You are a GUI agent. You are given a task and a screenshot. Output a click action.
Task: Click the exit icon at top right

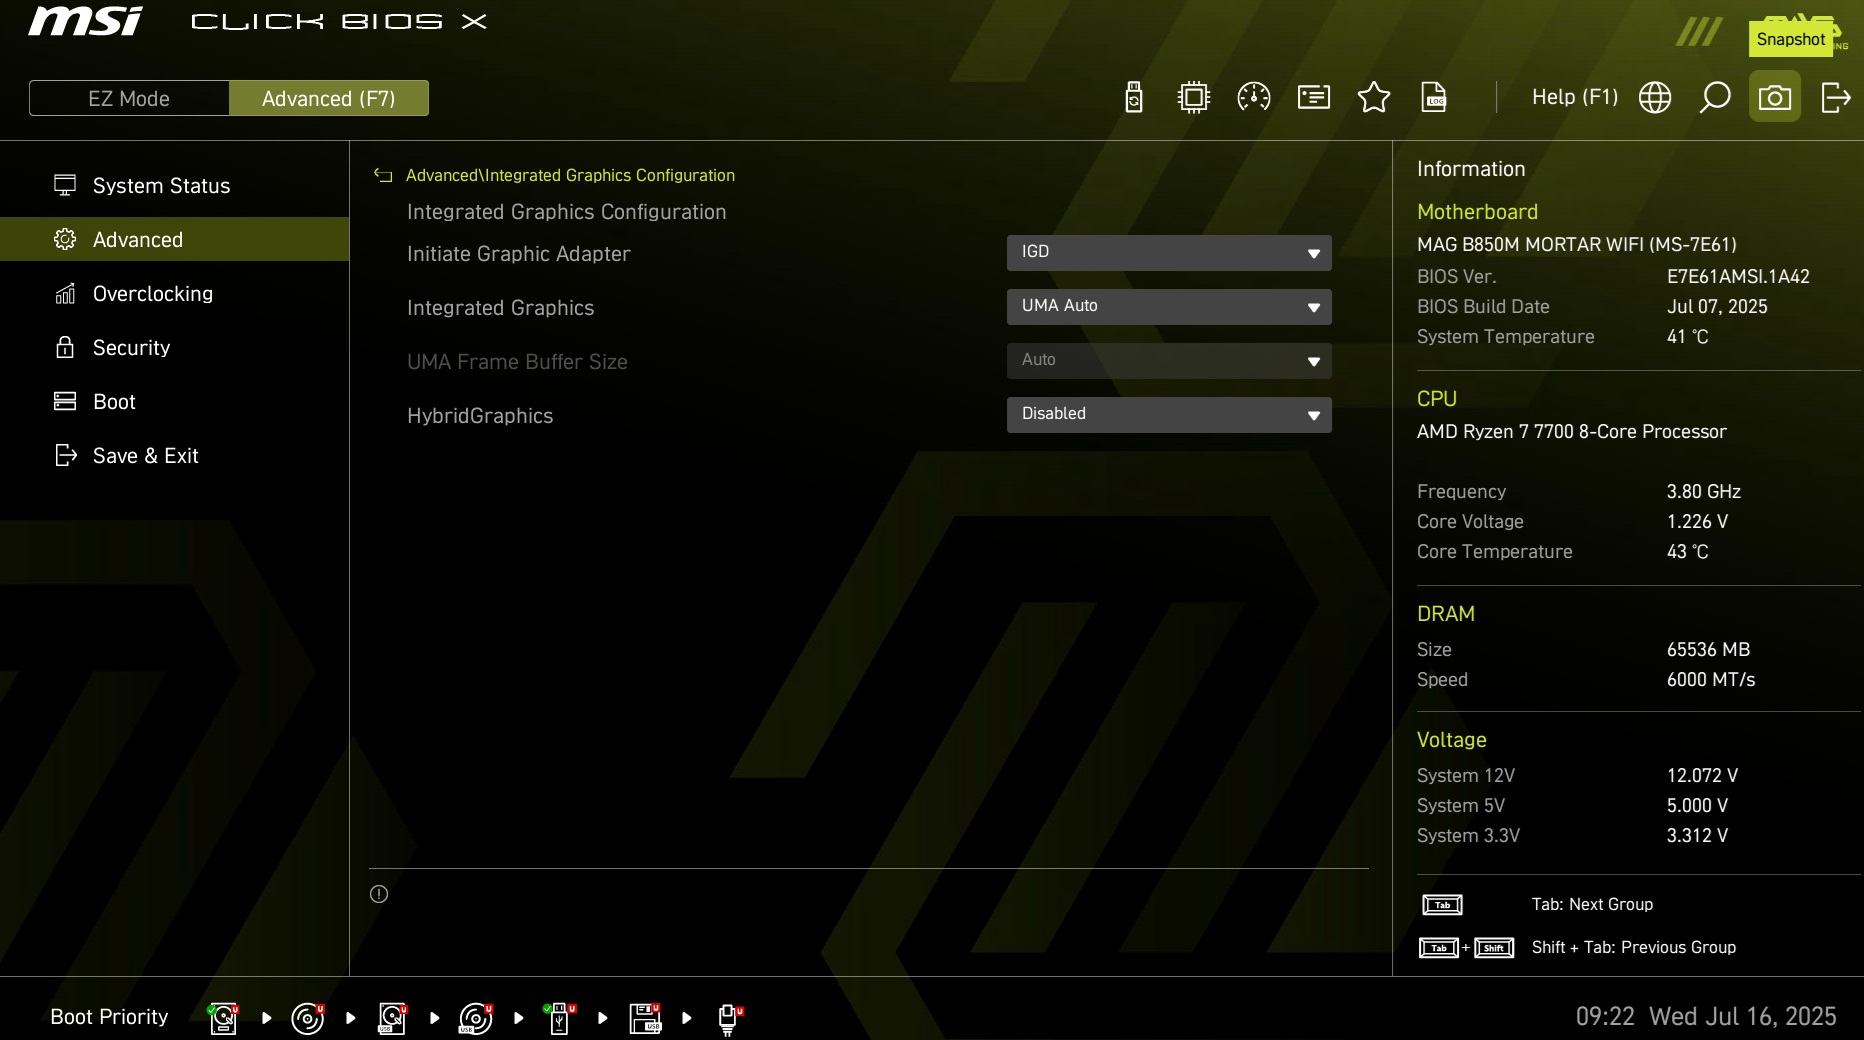point(1836,97)
